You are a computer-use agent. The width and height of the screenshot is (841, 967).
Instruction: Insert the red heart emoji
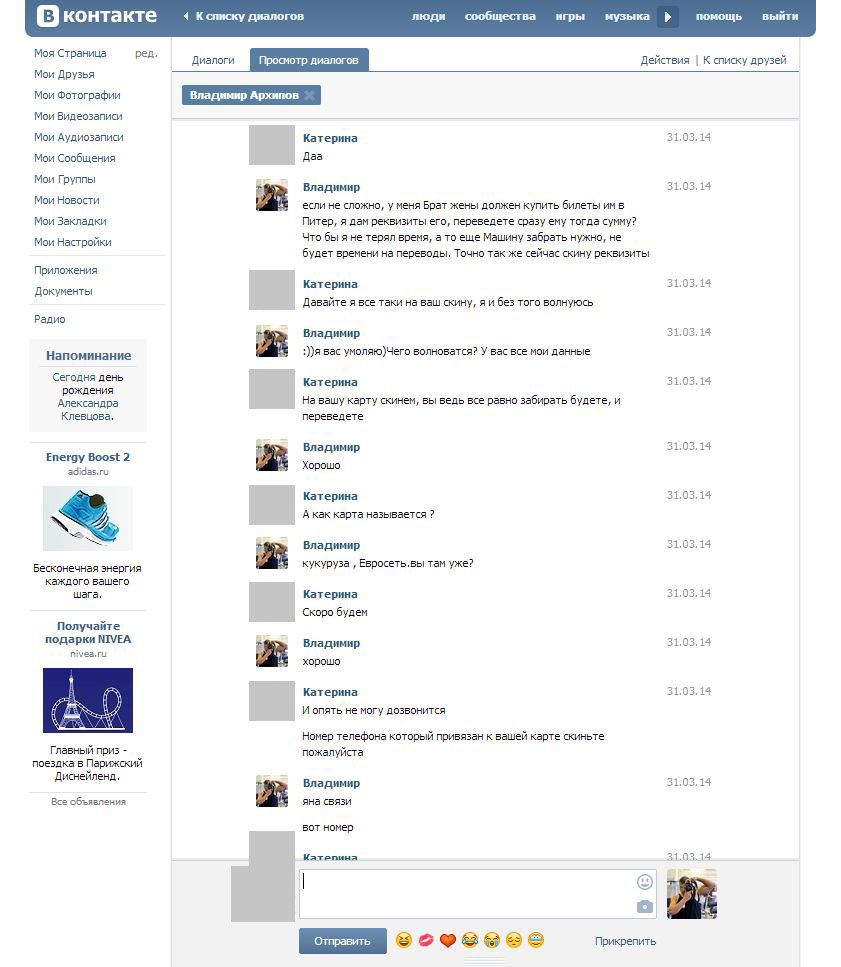[448, 941]
